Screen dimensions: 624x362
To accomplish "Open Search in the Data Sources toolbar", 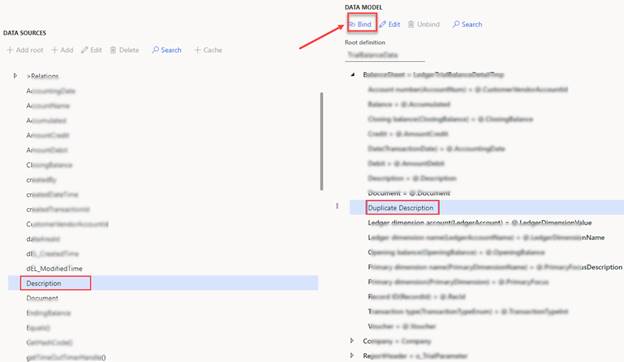I will pos(167,50).
